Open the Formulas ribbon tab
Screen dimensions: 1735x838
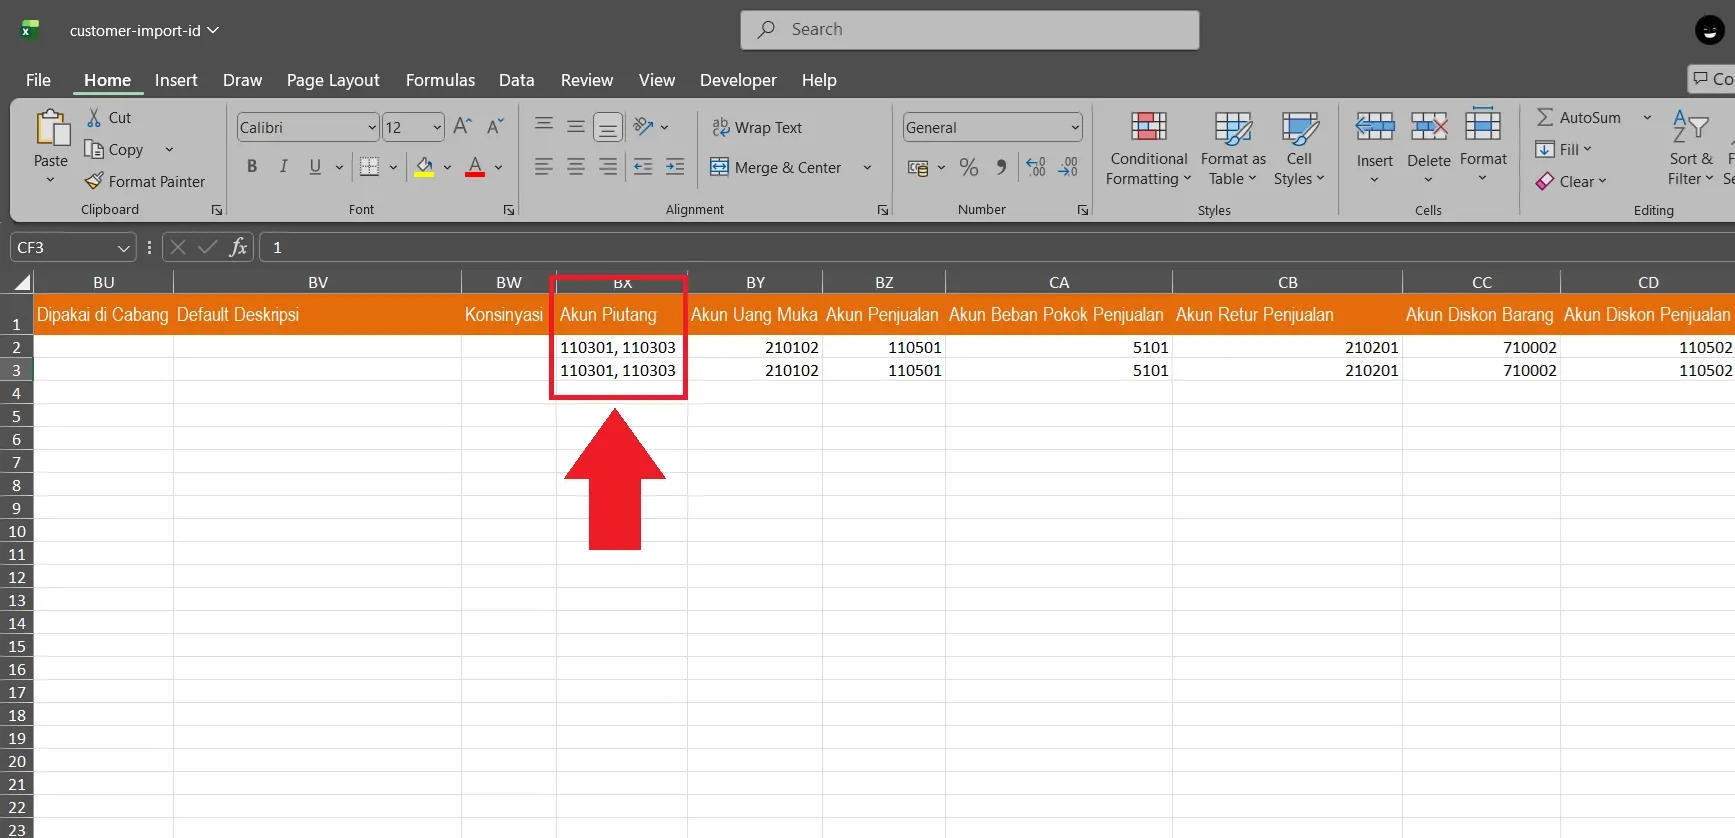(440, 80)
